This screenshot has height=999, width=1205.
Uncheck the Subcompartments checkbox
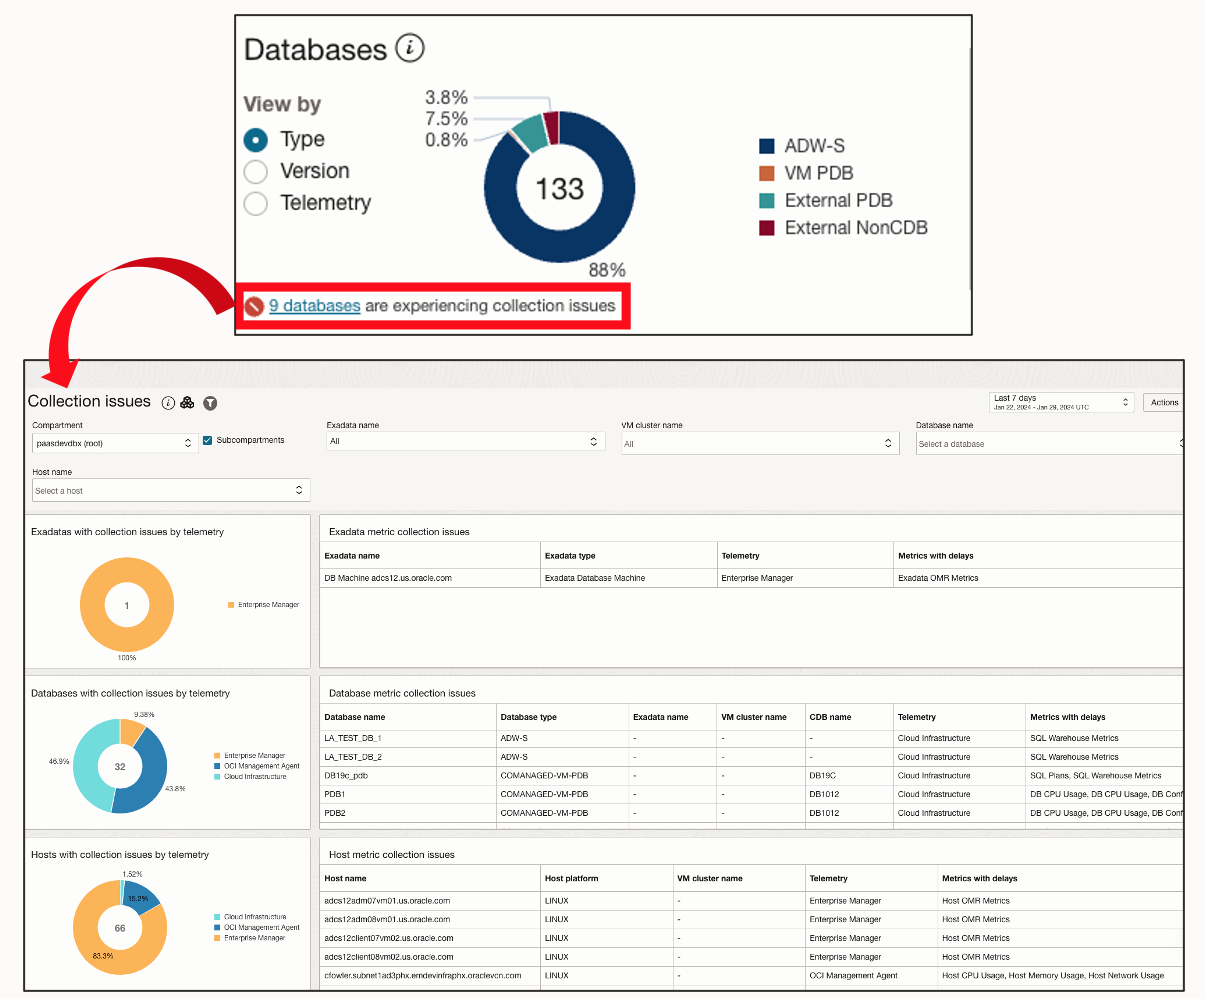coord(208,441)
